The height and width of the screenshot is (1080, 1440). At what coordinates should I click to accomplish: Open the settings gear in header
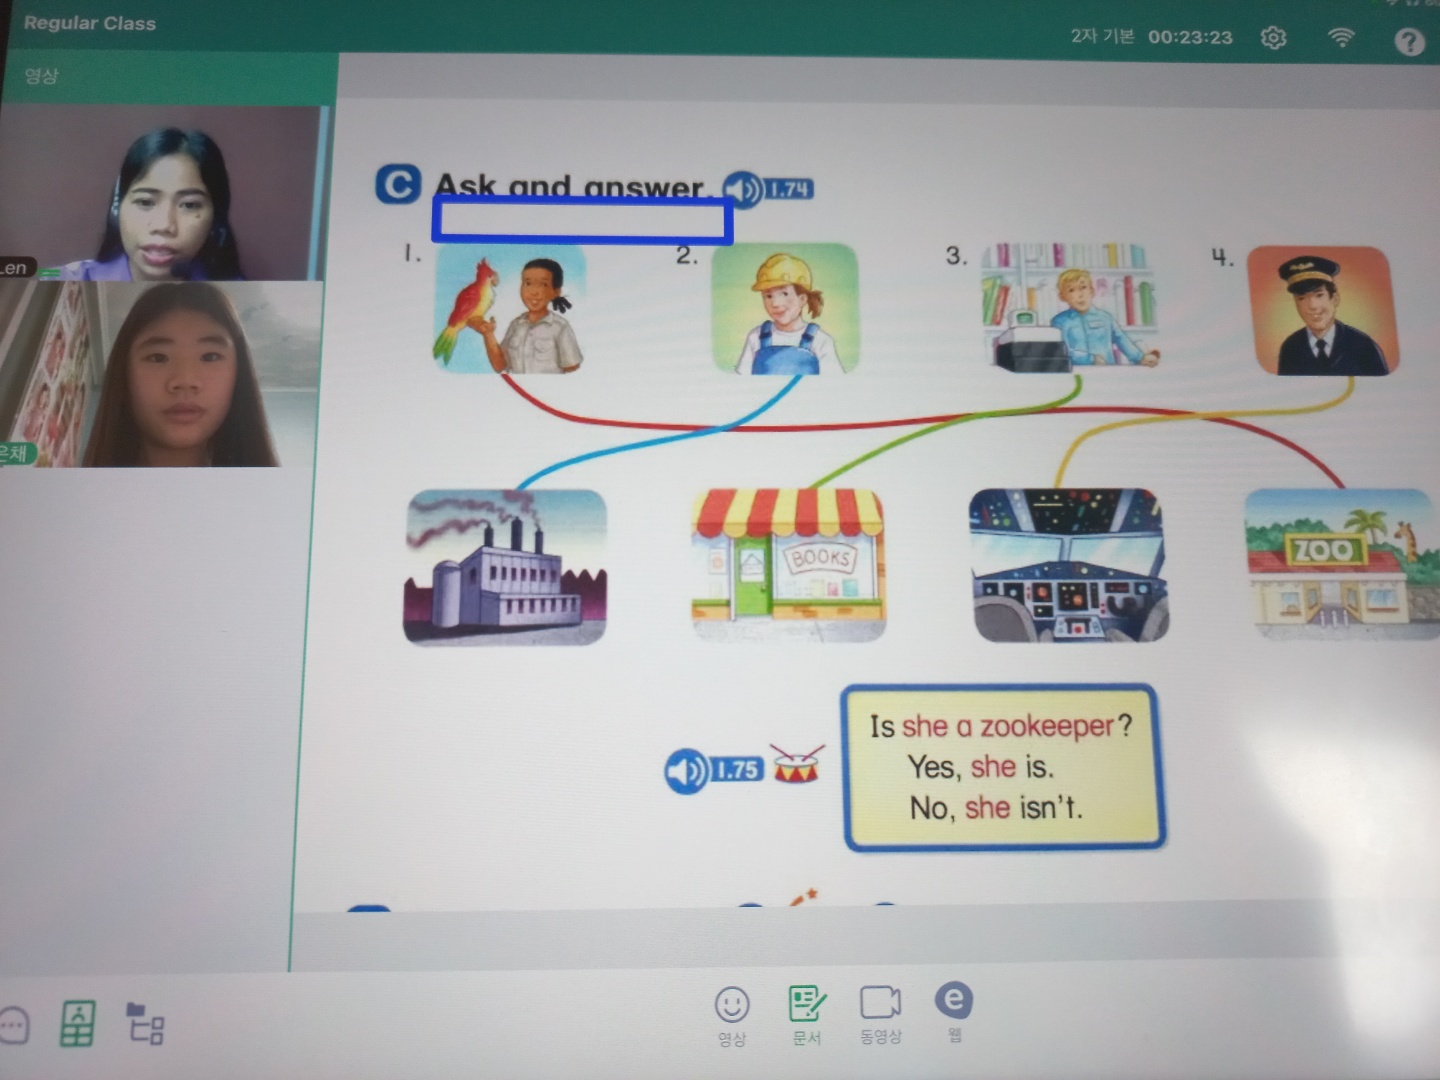[x=1273, y=38]
